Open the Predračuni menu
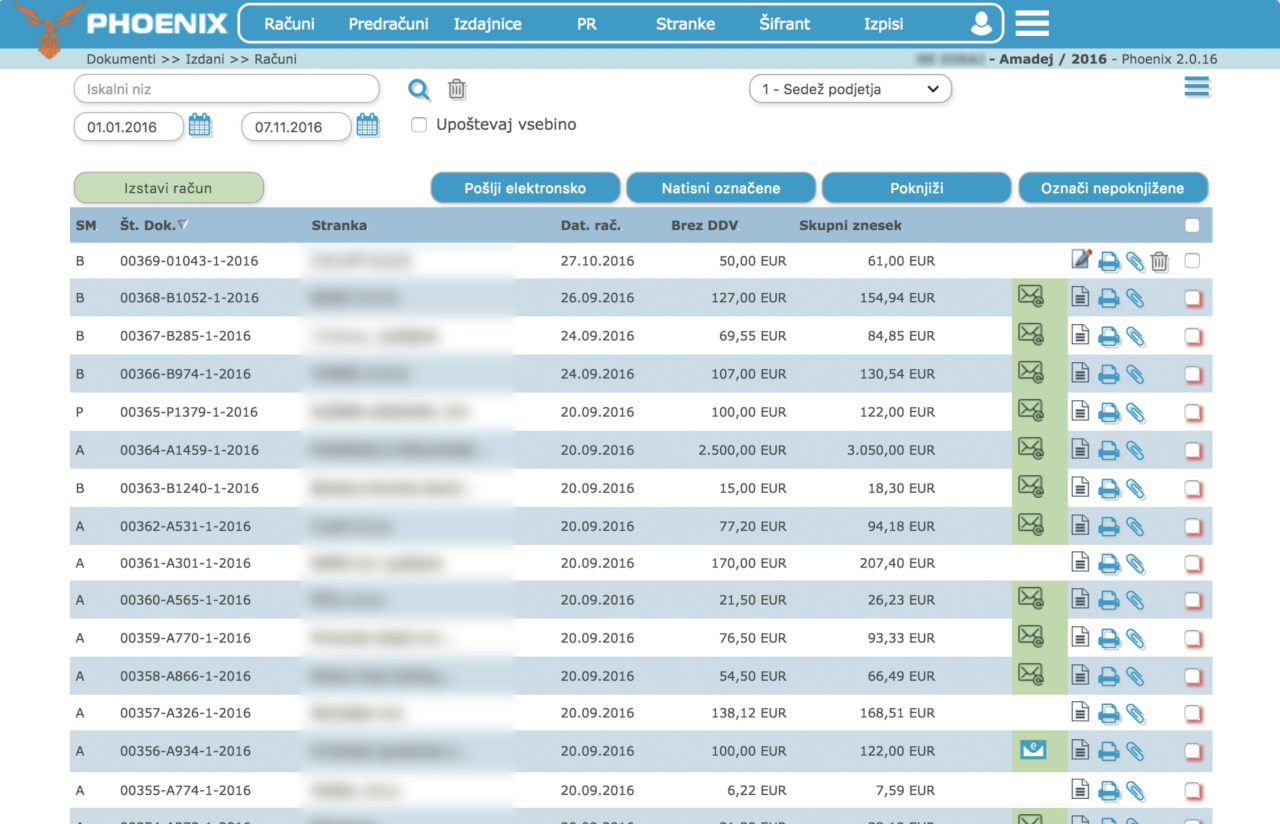Image resolution: width=1280 pixels, height=824 pixels. [388, 24]
